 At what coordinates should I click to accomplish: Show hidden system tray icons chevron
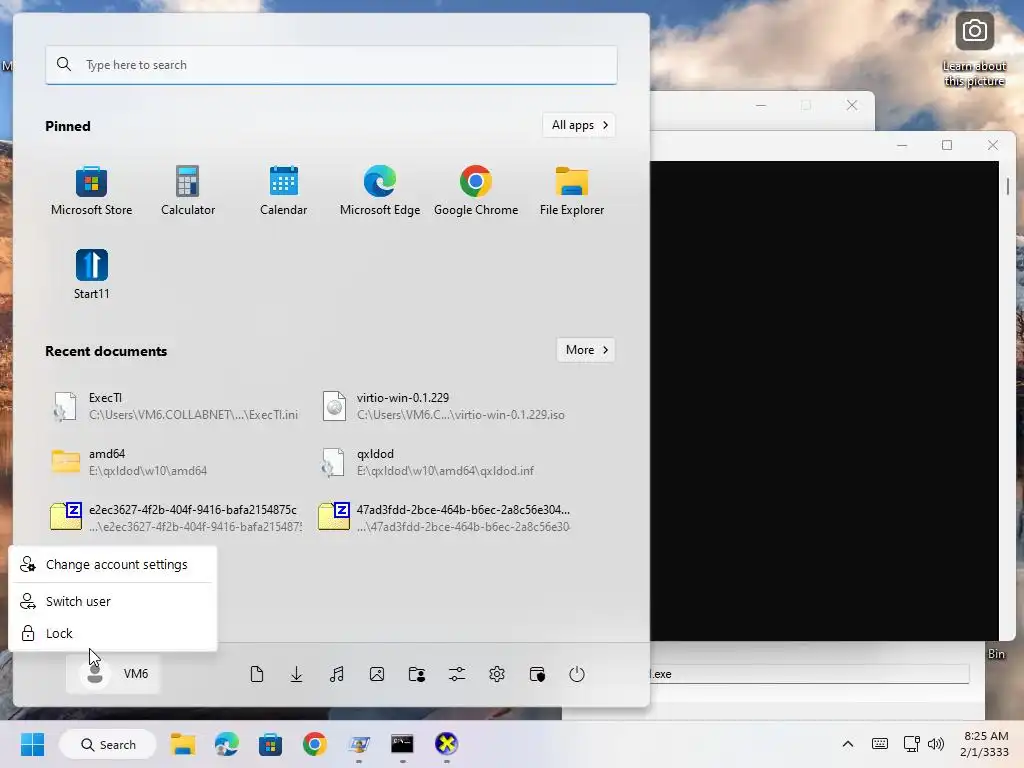click(x=848, y=744)
